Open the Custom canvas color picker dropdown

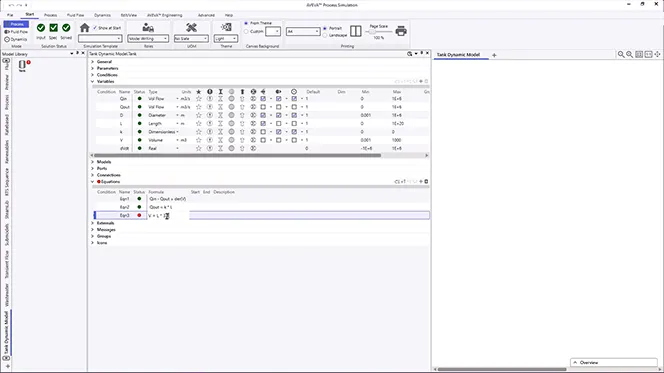coord(273,31)
